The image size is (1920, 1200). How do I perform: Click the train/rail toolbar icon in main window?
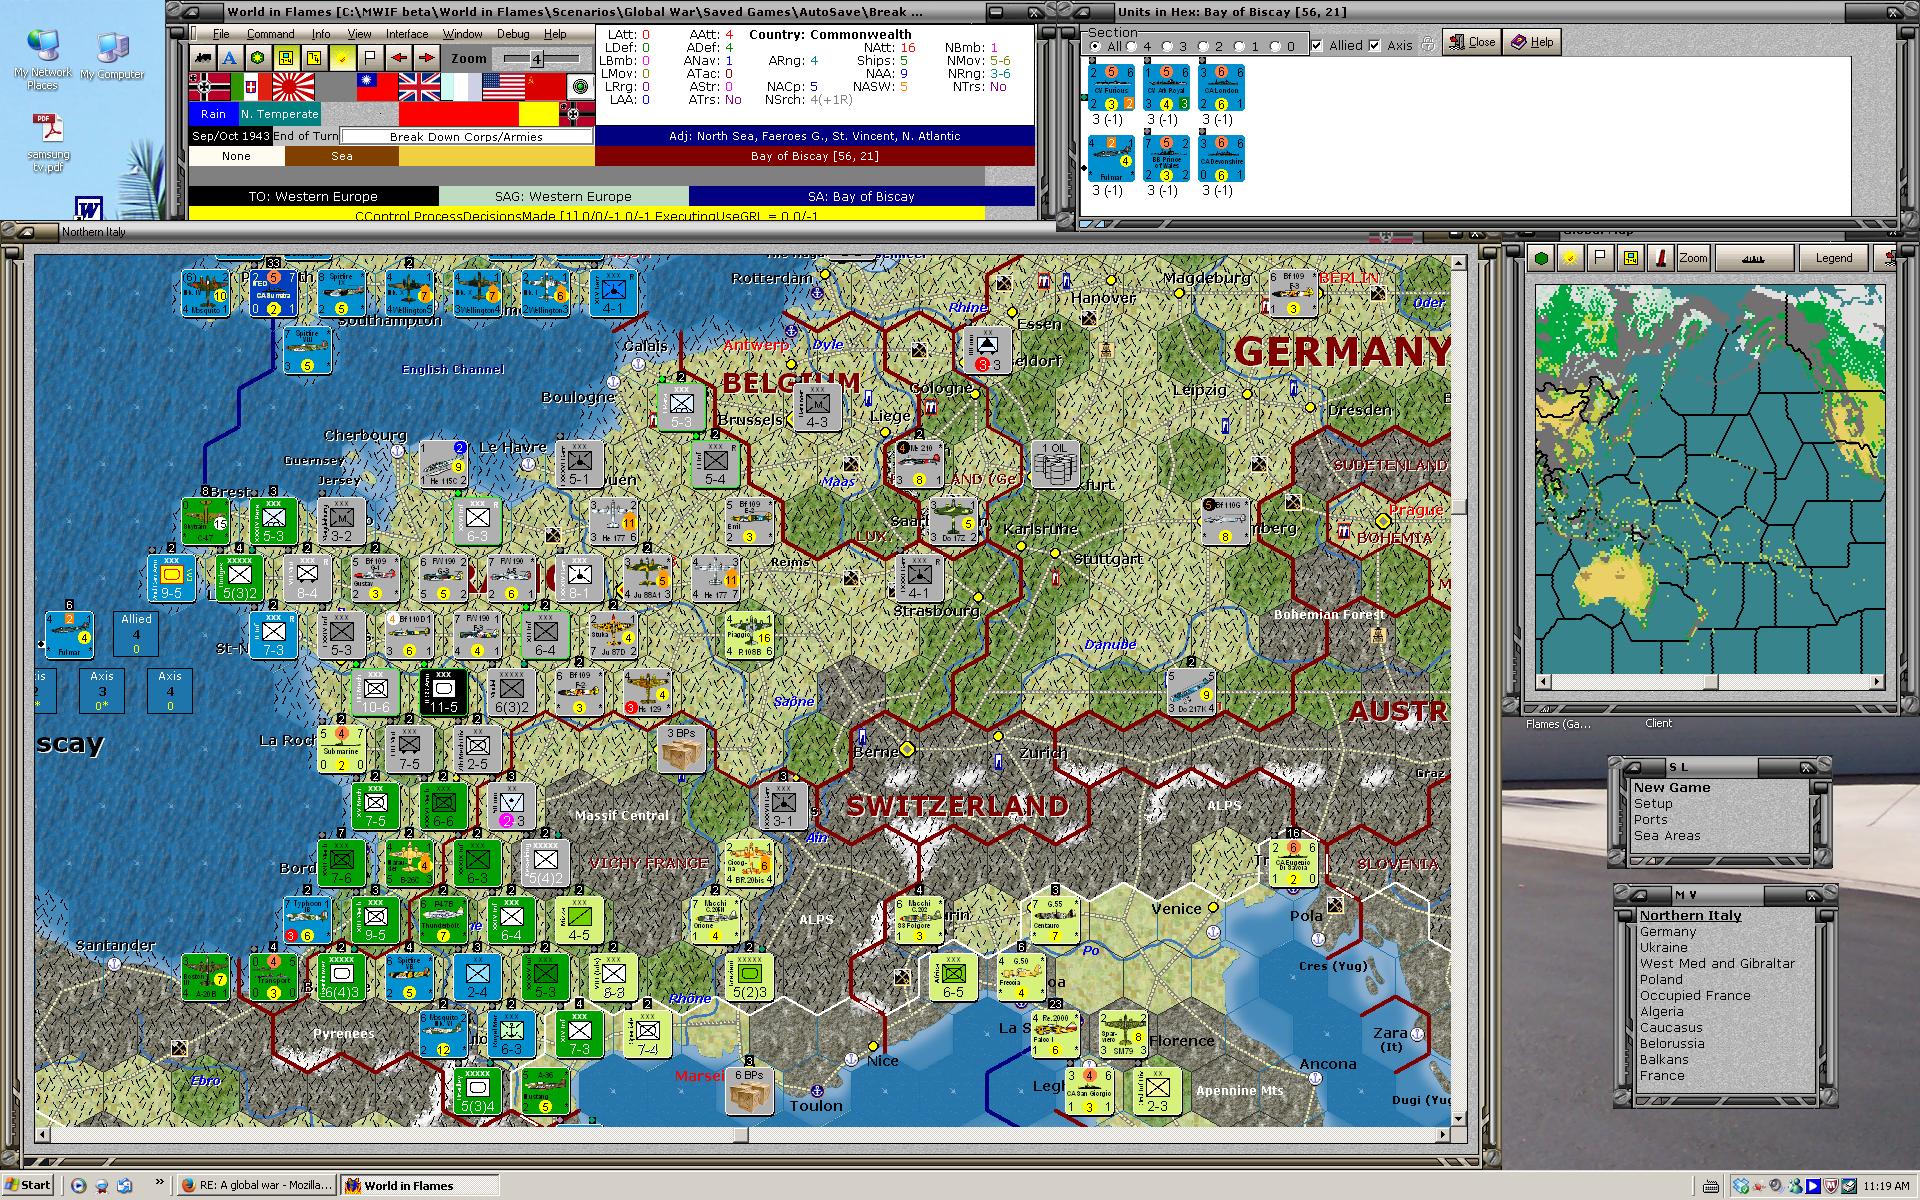(202, 57)
